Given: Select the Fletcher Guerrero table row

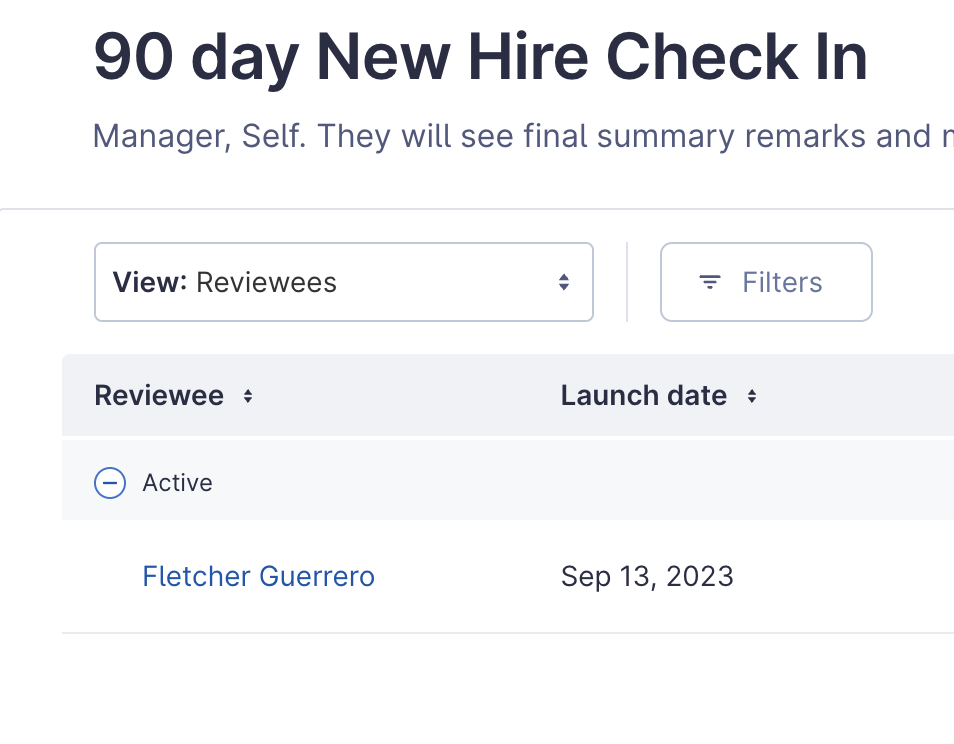Looking at the screenshot, I should tap(508, 577).
